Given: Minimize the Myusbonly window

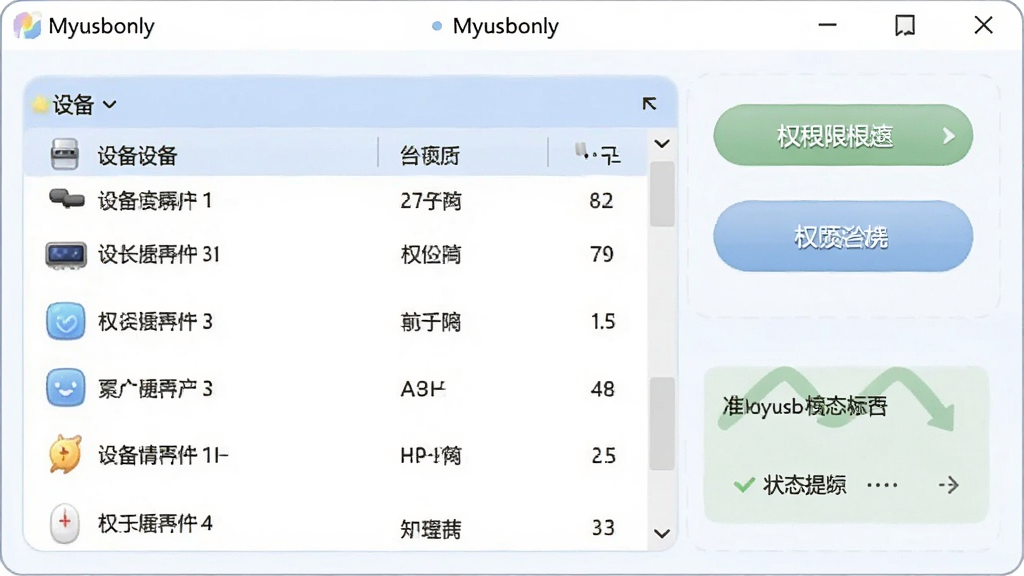Looking at the screenshot, I should coord(827,25).
